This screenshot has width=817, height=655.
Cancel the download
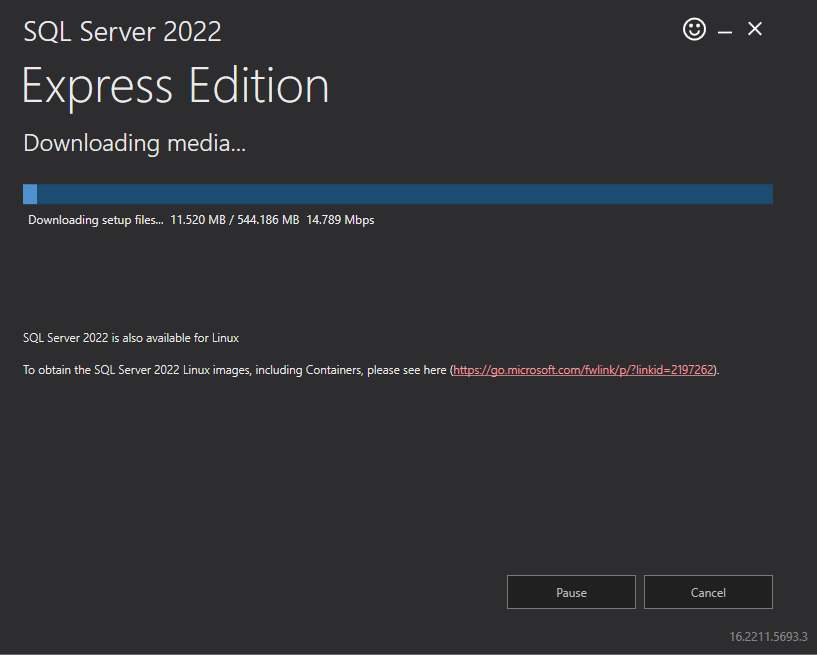pyautogui.click(x=708, y=592)
